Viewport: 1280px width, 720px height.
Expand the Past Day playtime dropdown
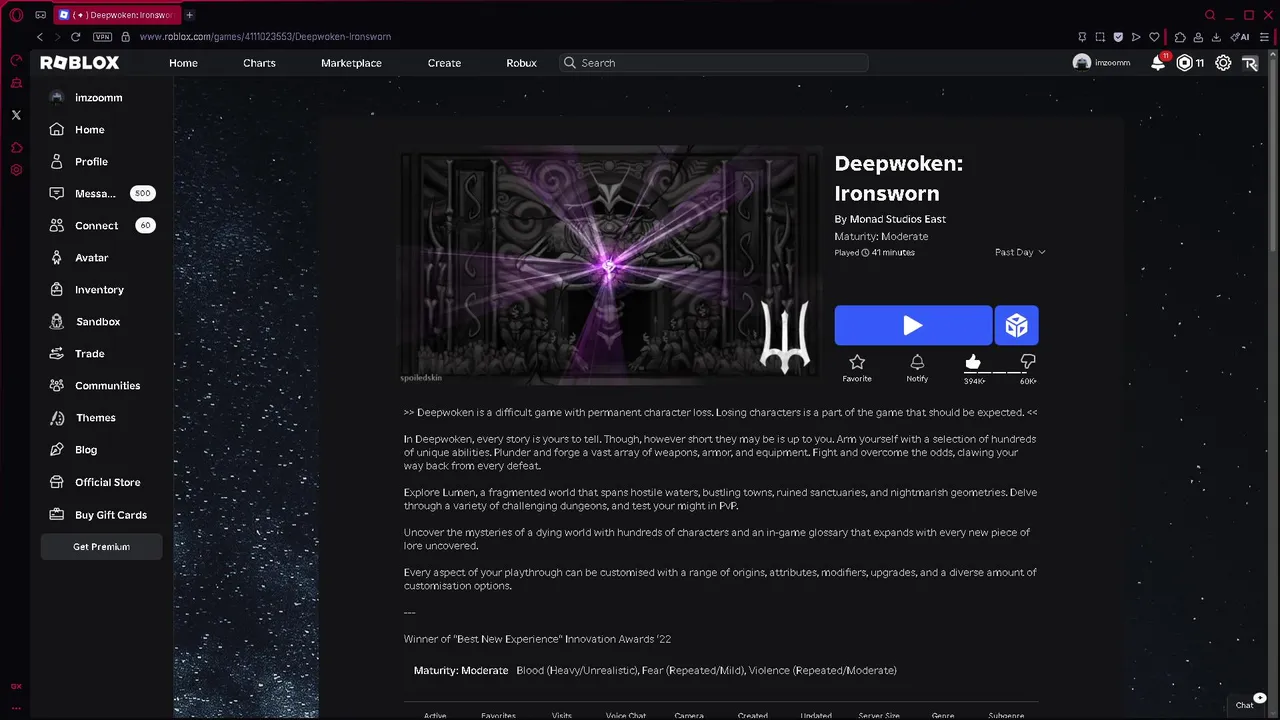[1020, 252]
